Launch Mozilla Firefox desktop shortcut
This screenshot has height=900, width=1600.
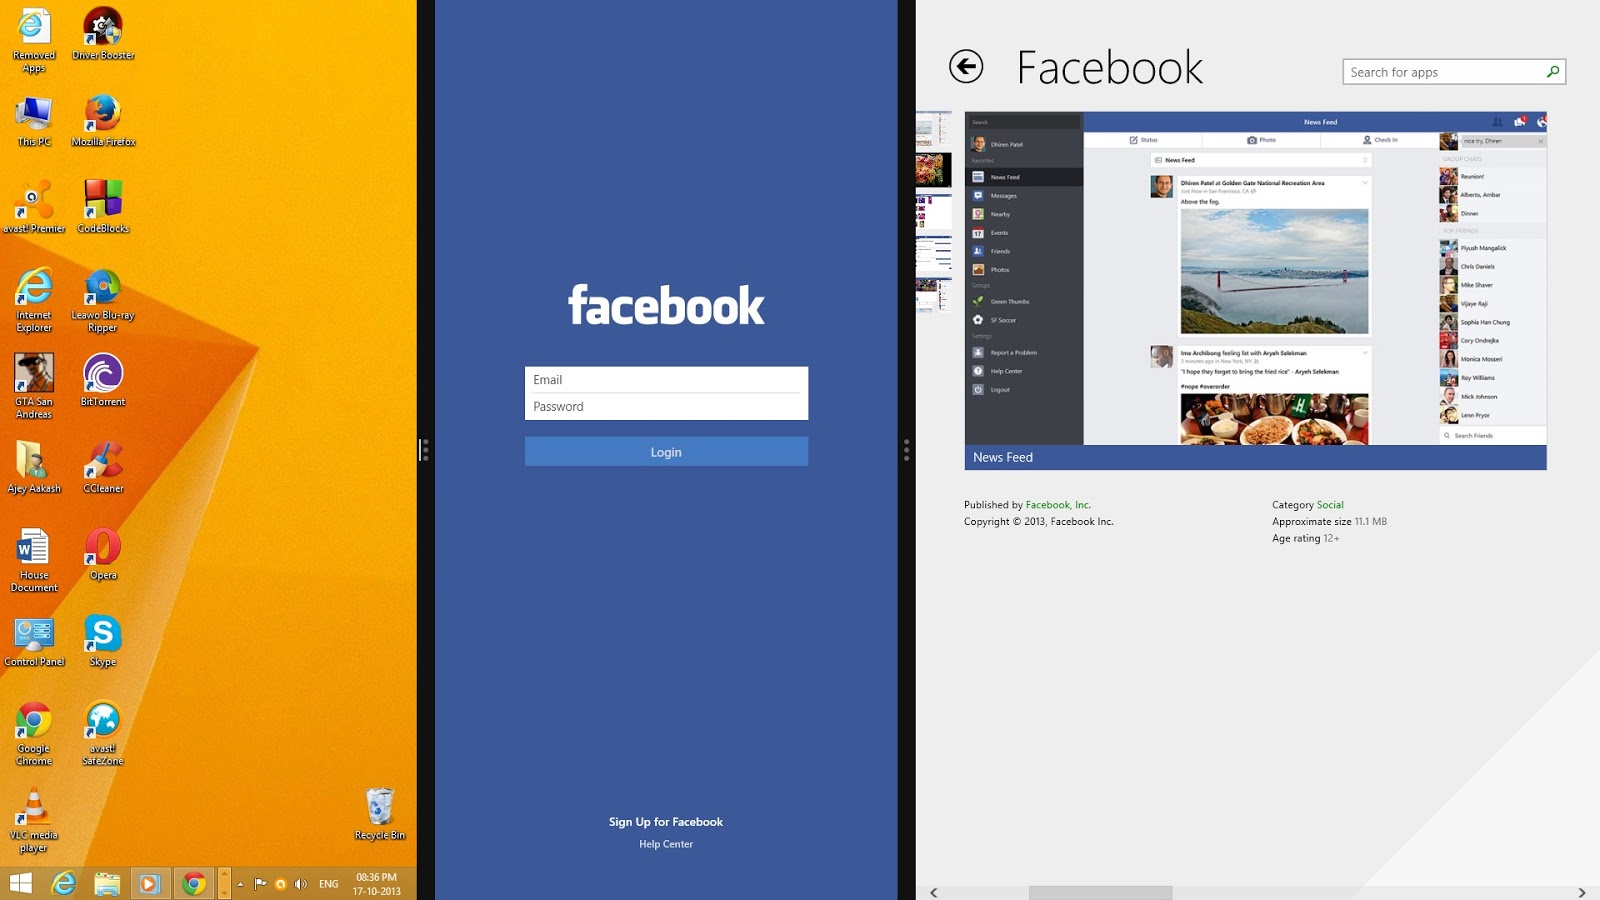point(103,122)
